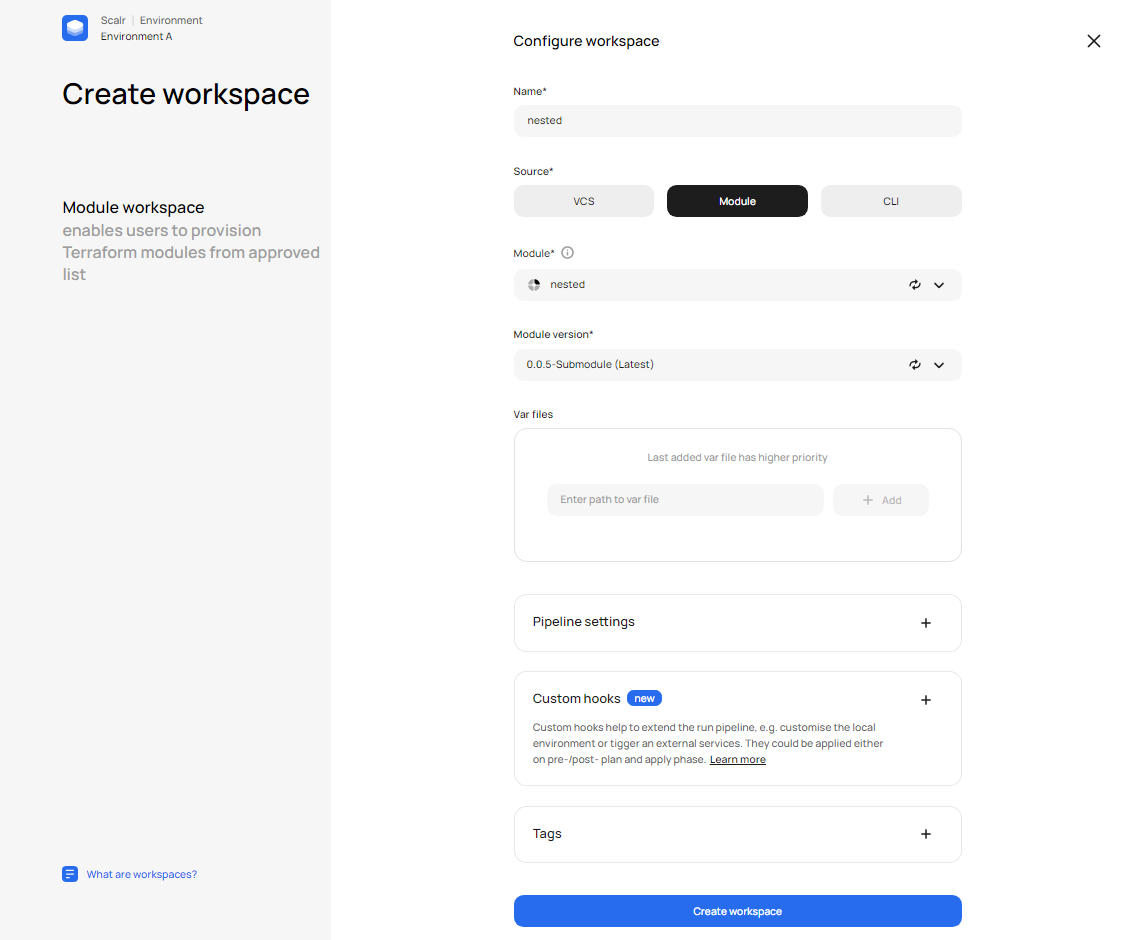Expand the Module dropdown chevron
The height and width of the screenshot is (940, 1122).
pos(939,285)
